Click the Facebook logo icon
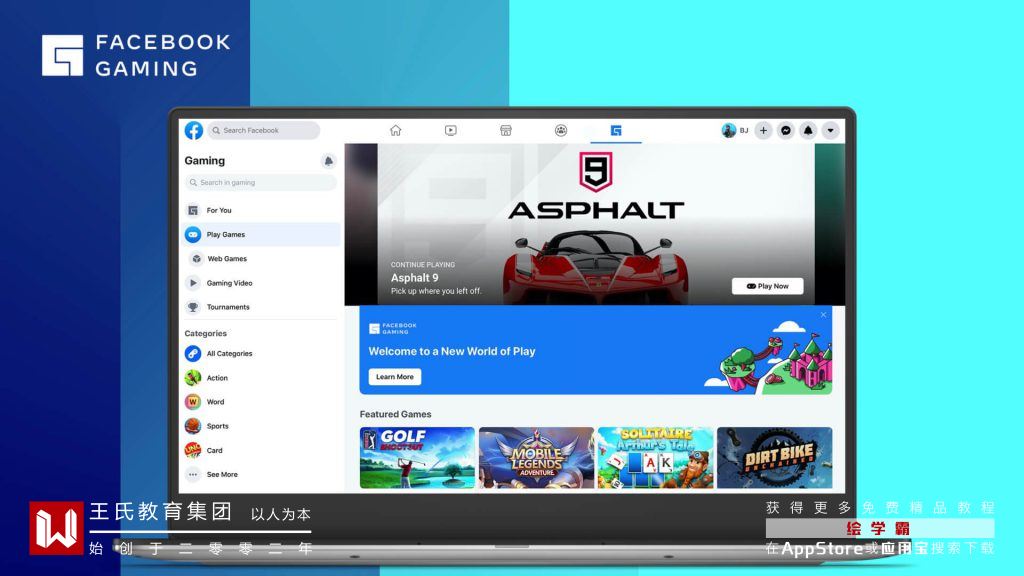This screenshot has width=1024, height=576. pyautogui.click(x=193, y=131)
